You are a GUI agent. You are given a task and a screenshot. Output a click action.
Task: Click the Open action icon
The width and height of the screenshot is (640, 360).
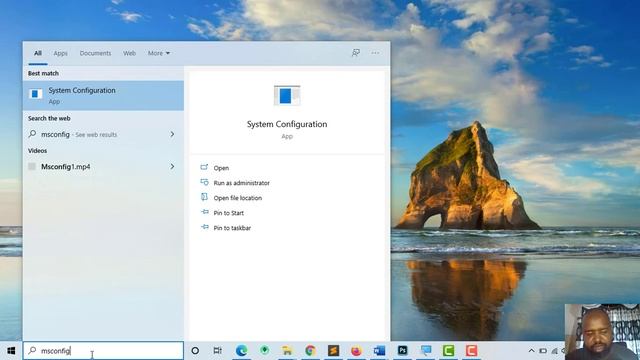coord(204,167)
